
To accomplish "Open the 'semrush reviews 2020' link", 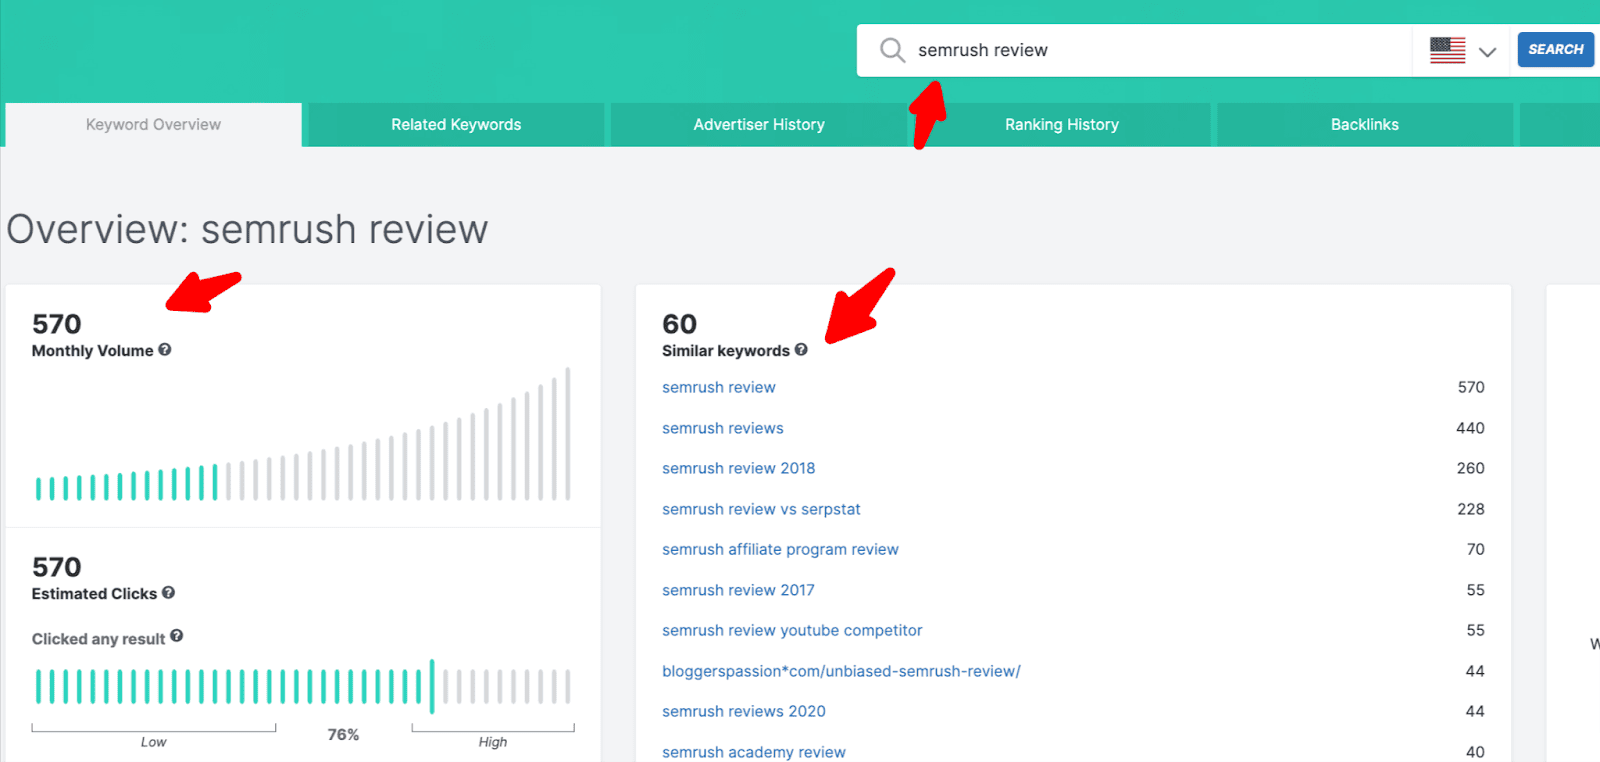I will [x=744, y=711].
